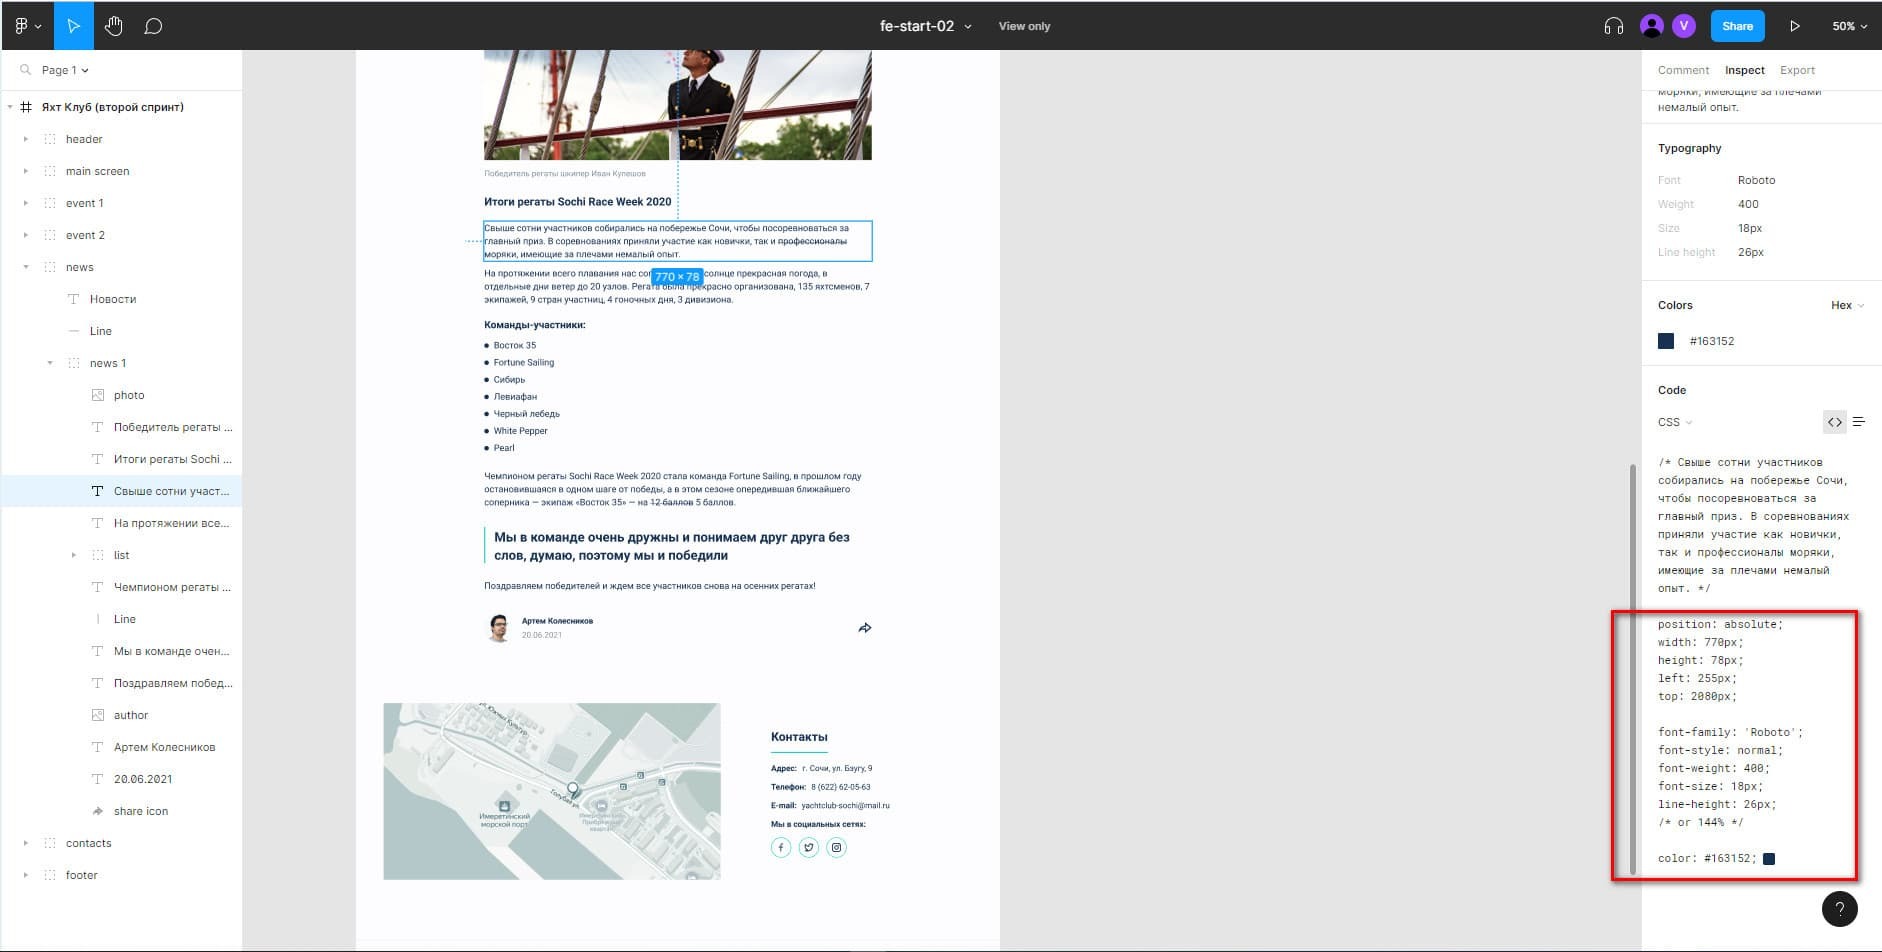Expand the main screen layer group
The image size is (1882, 952).
(x=26, y=171)
